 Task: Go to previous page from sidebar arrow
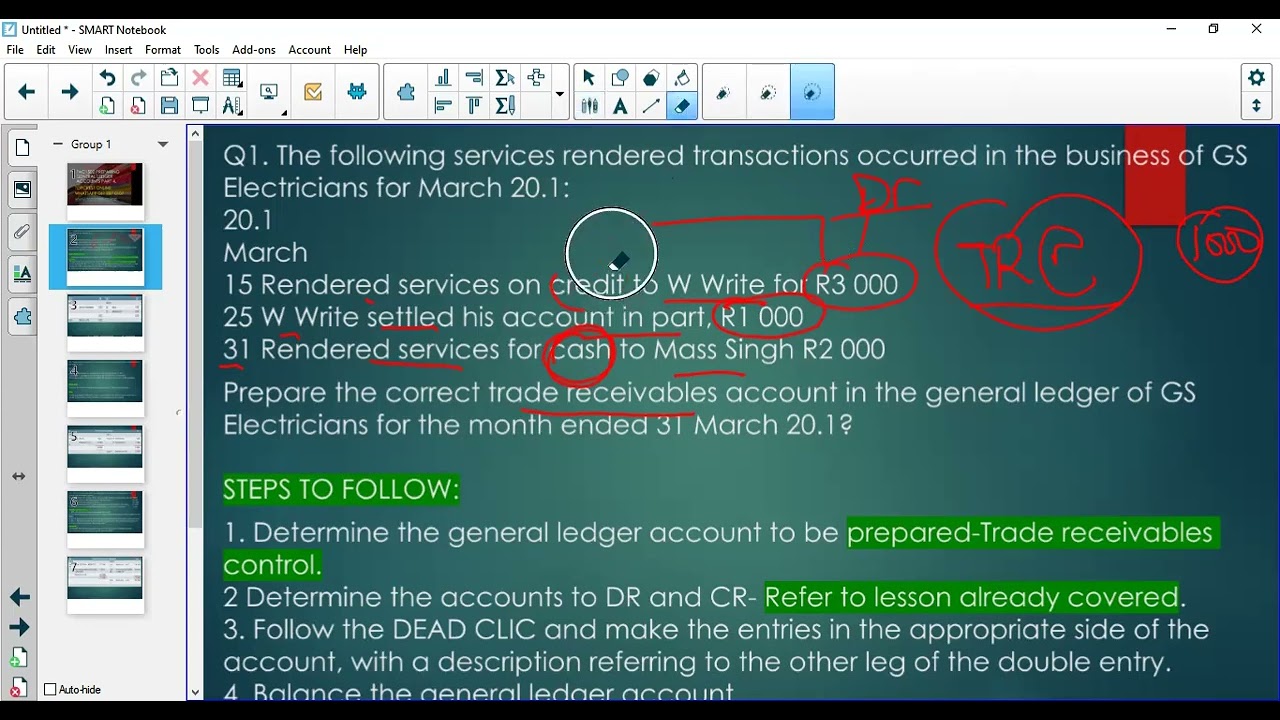coord(20,597)
